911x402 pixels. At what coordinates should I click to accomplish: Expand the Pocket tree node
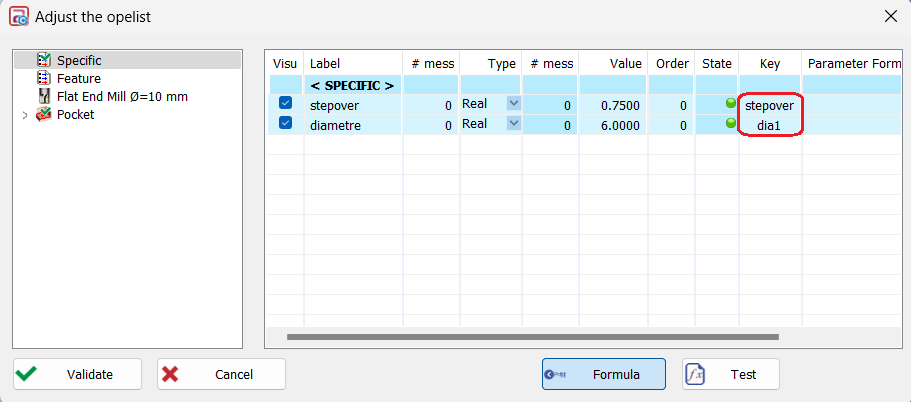[x=25, y=115]
